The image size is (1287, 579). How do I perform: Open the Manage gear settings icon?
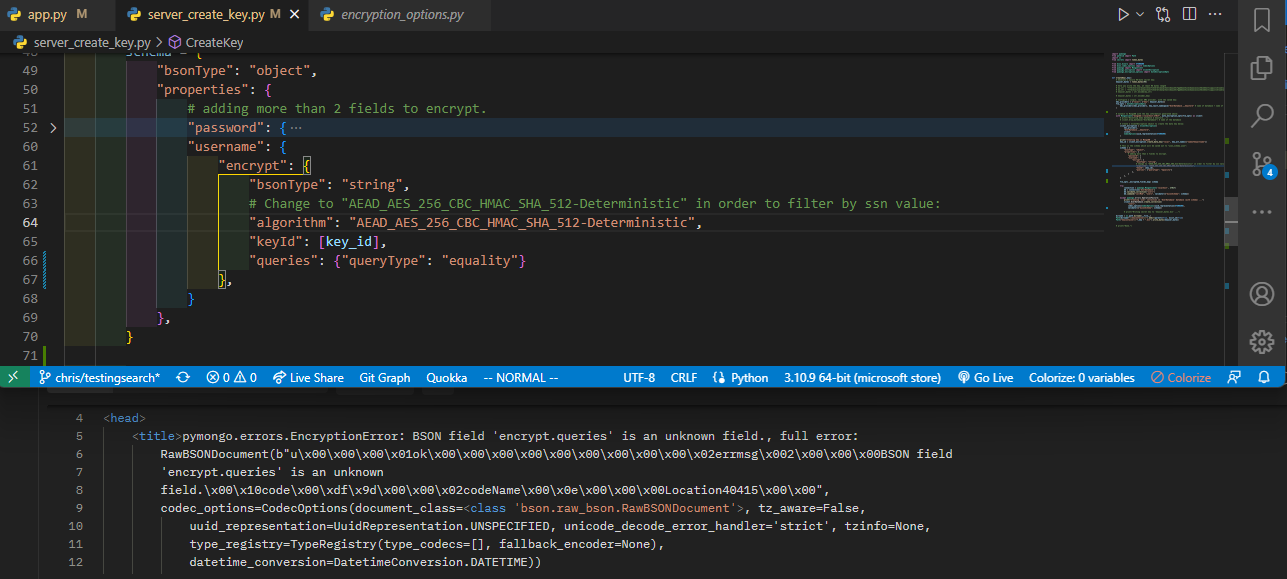tap(1262, 342)
